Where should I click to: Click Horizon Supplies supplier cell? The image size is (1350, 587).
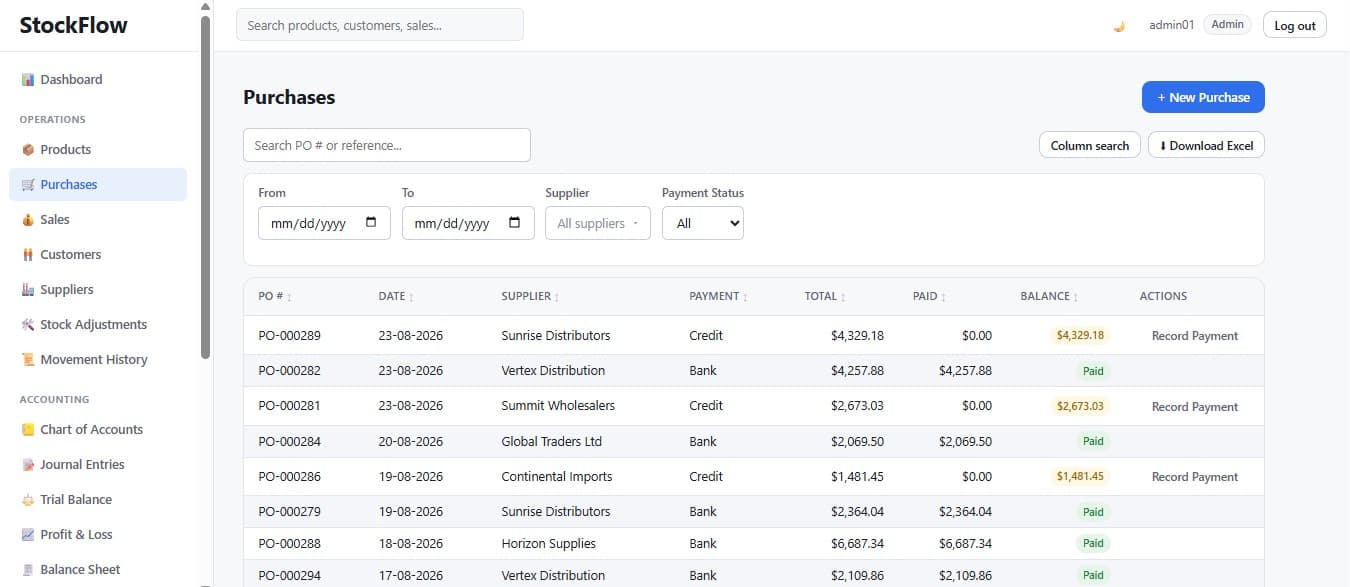click(548, 544)
